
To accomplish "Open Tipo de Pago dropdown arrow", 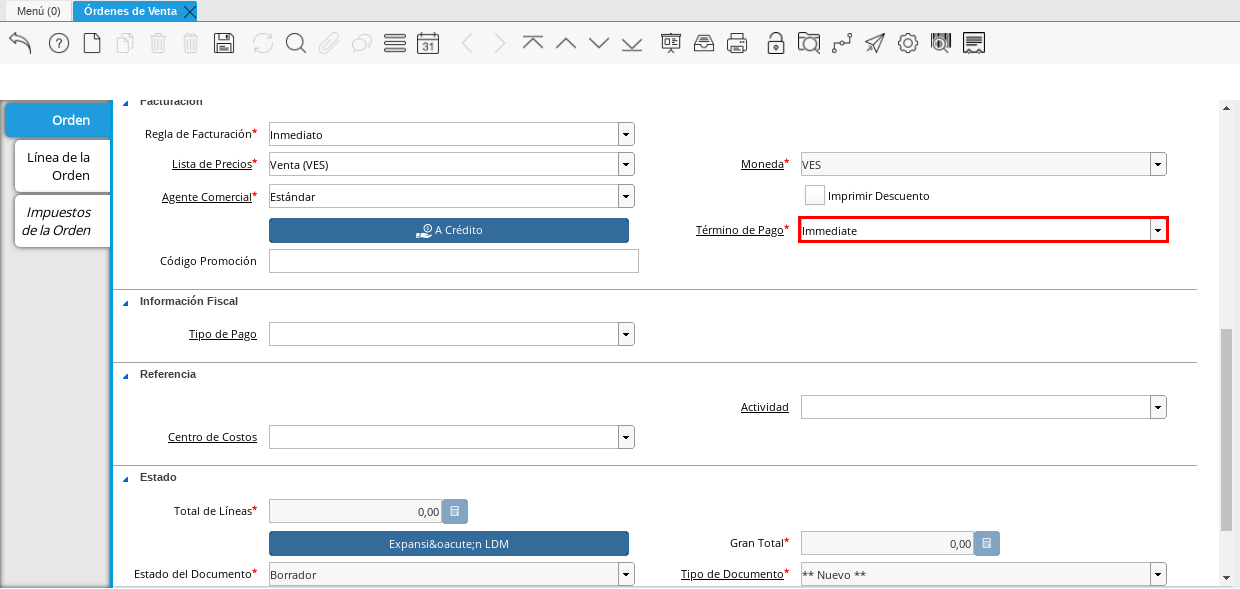I will pyautogui.click(x=626, y=334).
